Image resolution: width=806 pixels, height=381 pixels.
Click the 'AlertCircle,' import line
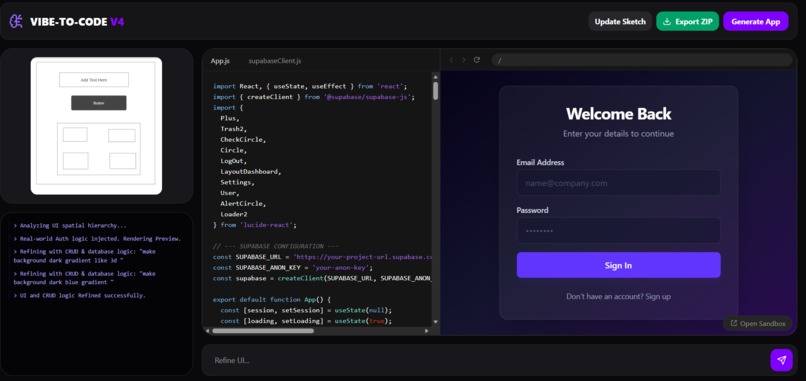243,204
